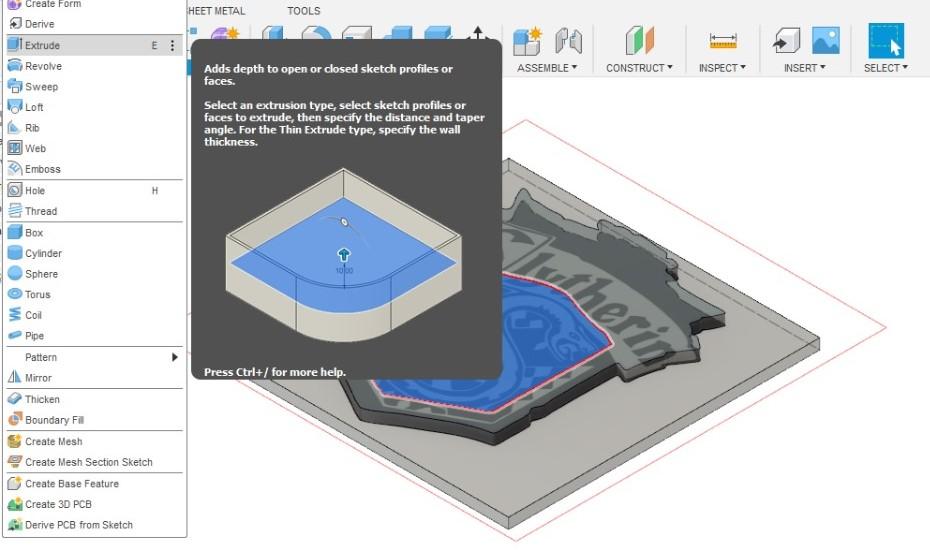Select the Loft icon

(15, 107)
